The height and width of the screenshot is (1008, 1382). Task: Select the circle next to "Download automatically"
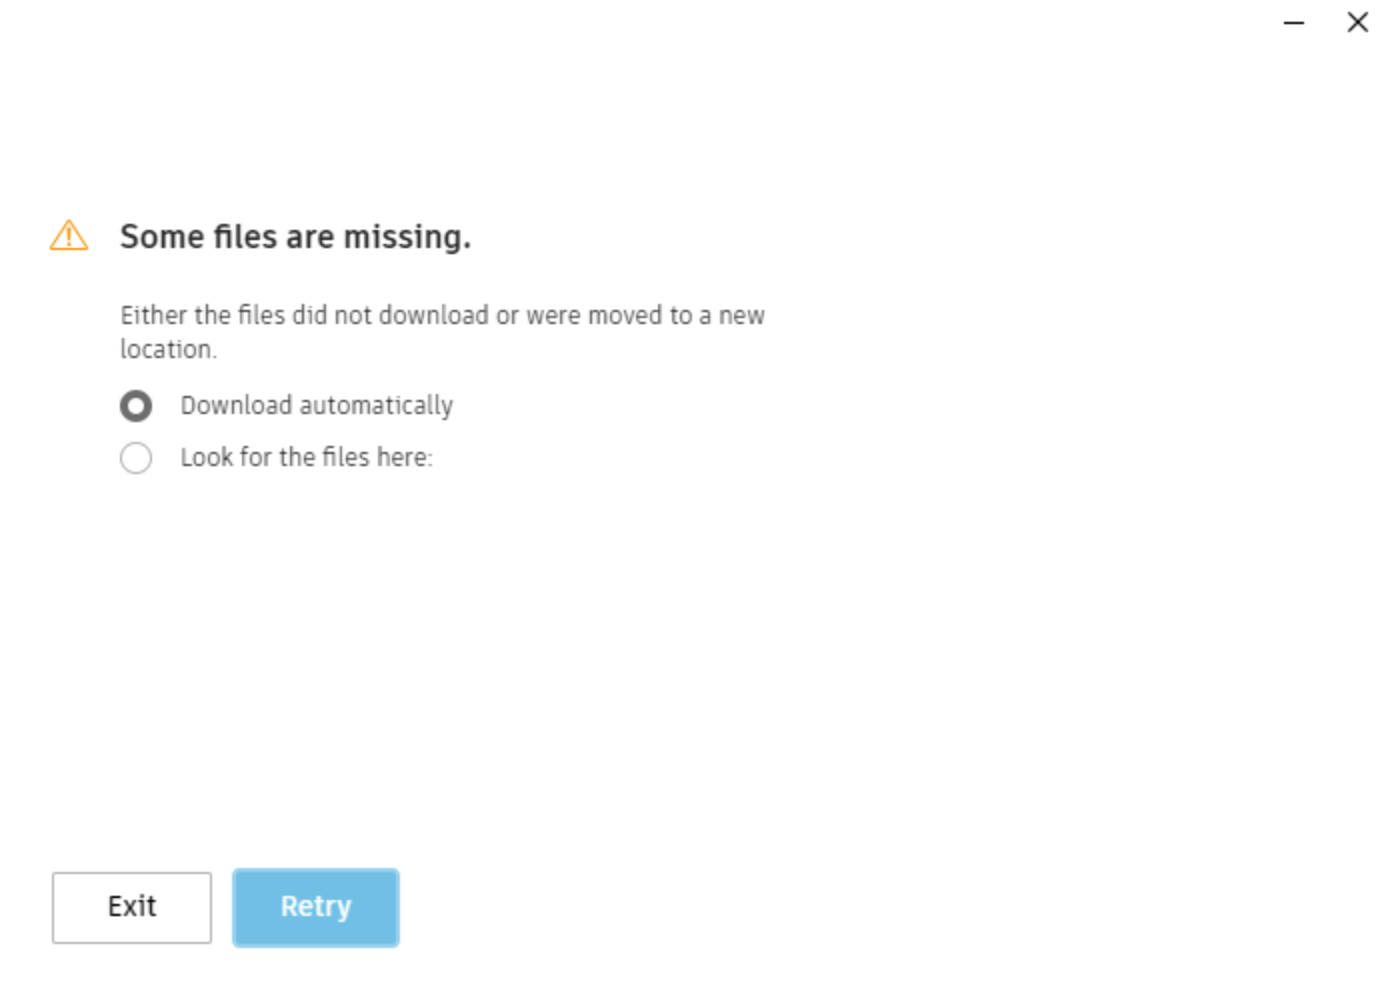coord(136,406)
